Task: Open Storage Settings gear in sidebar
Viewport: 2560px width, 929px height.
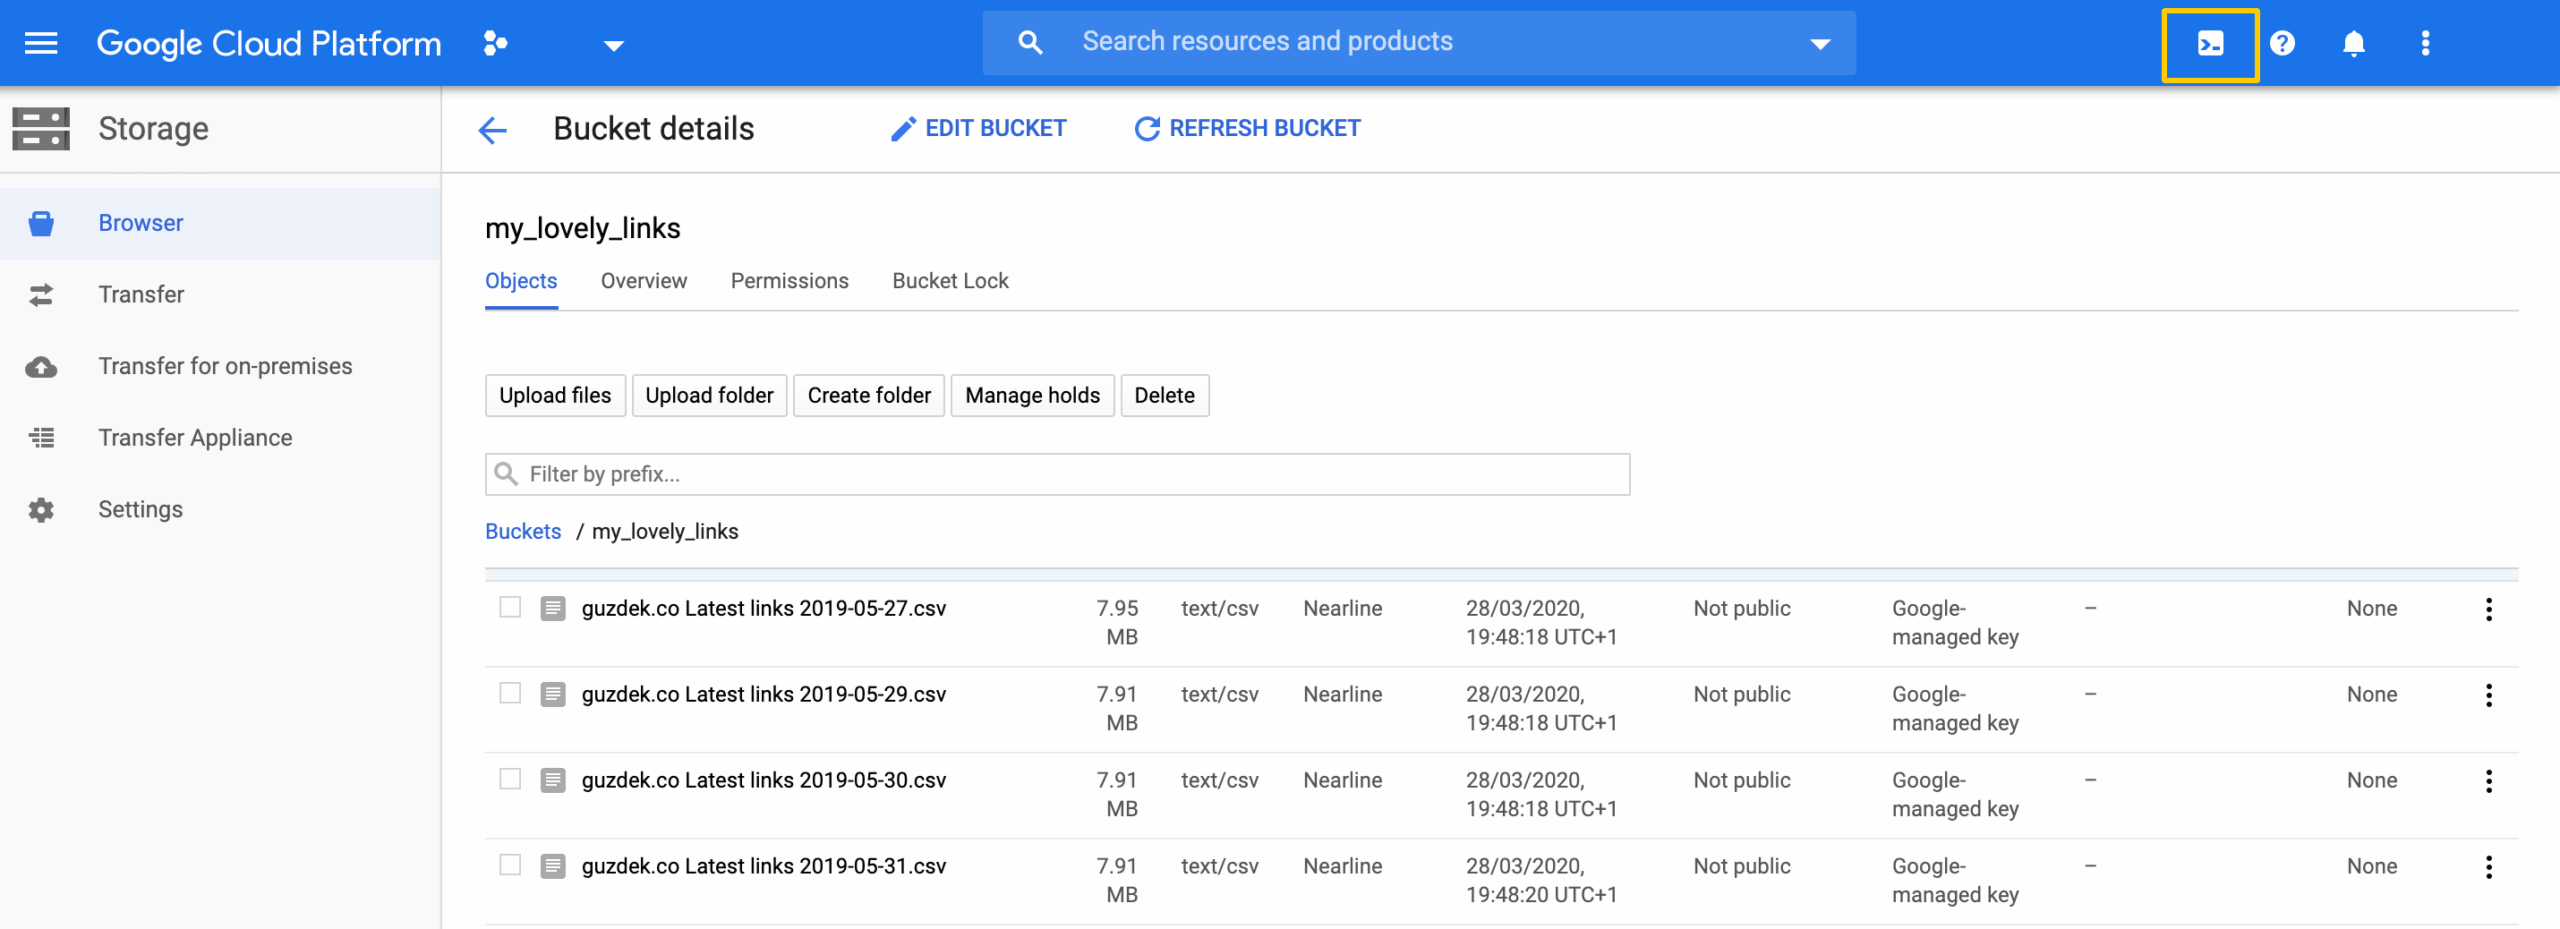Action: pyautogui.click(x=41, y=510)
